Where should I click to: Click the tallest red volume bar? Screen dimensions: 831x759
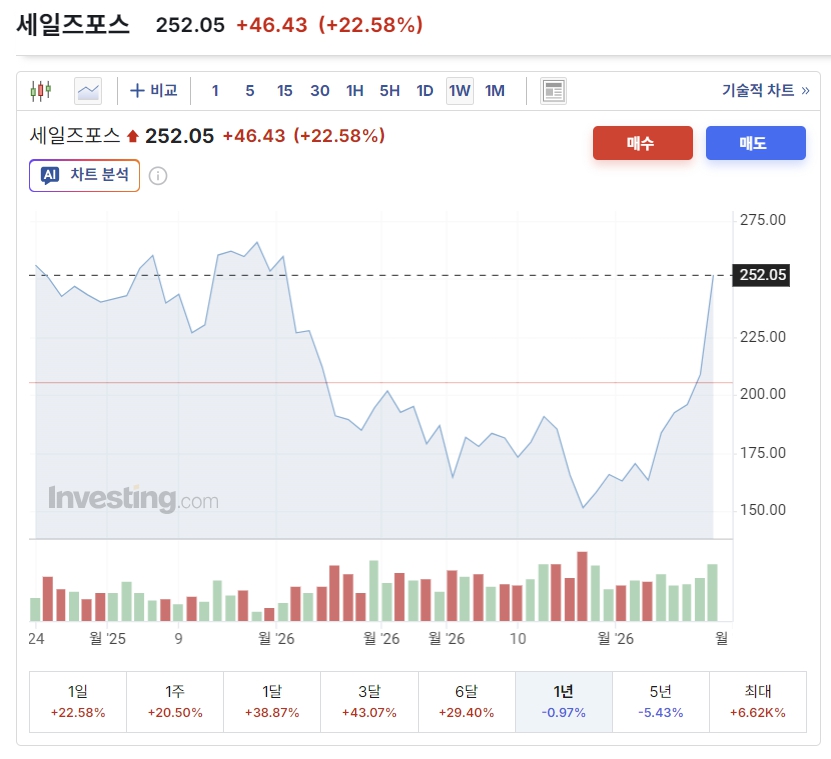[582, 586]
